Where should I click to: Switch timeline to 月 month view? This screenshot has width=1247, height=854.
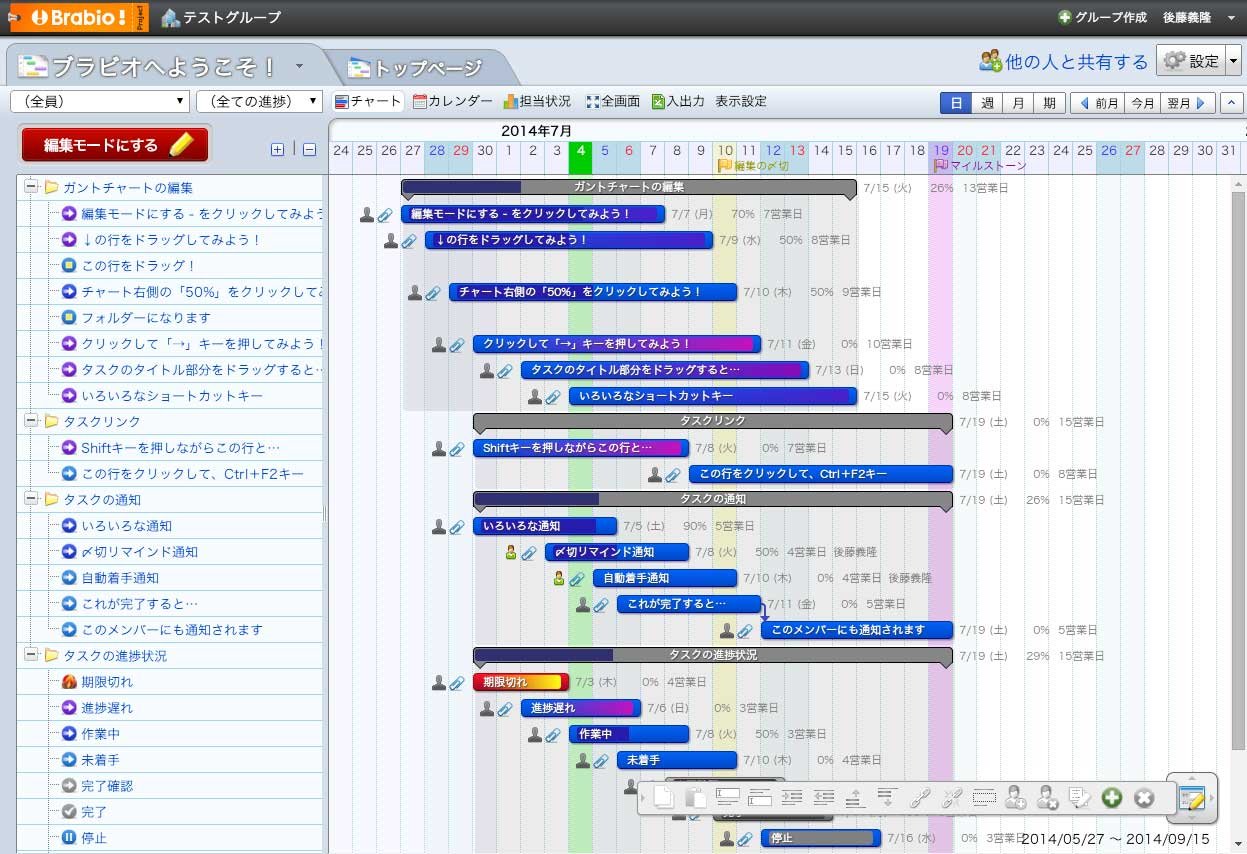tap(1017, 102)
